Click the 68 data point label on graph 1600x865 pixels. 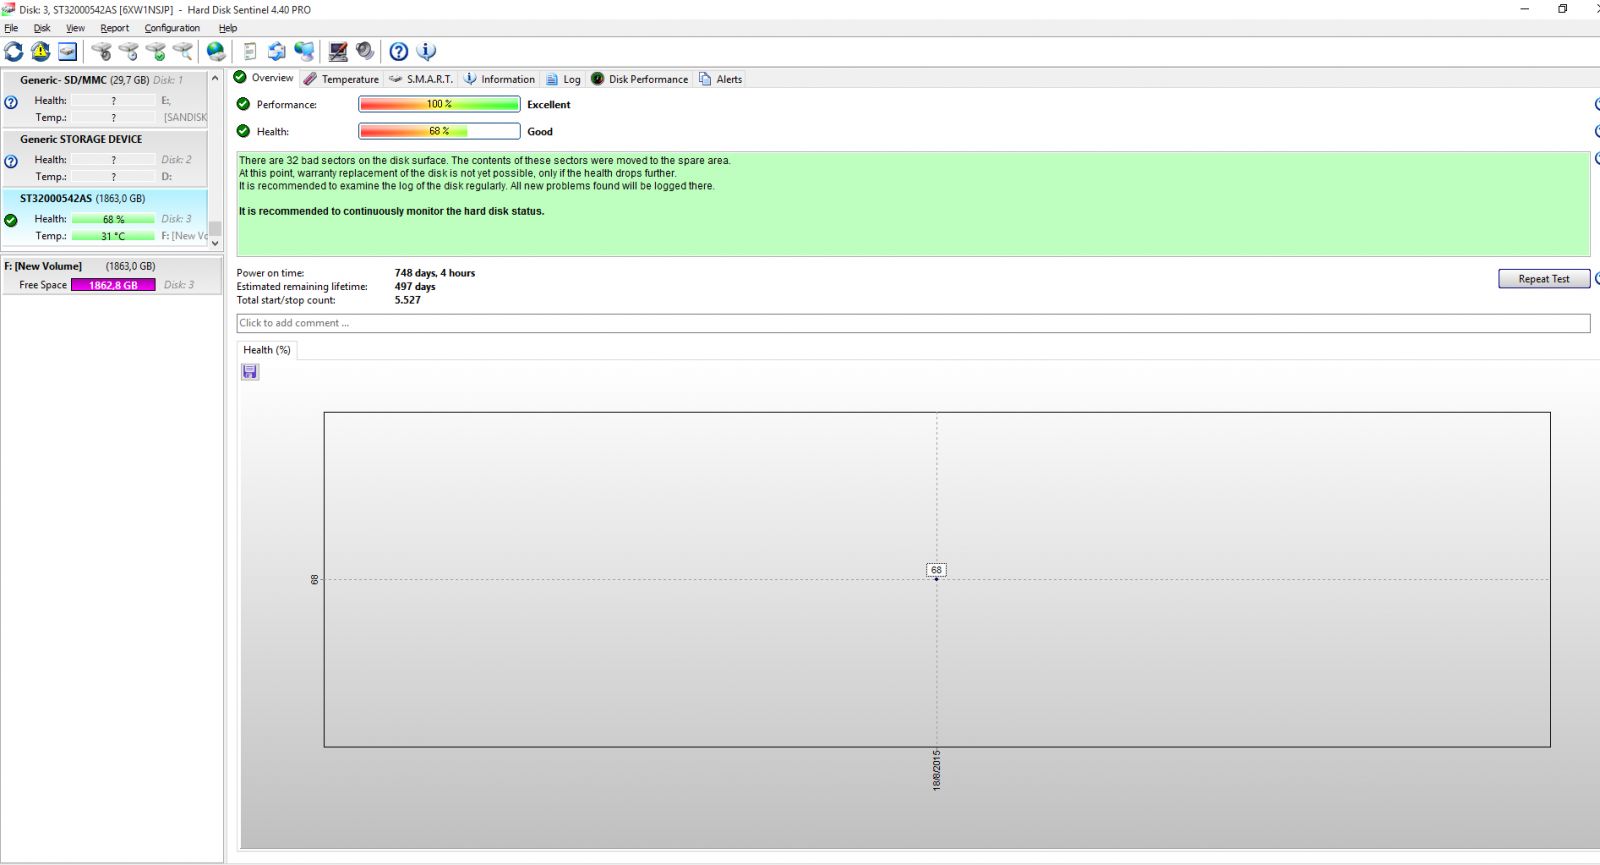tap(936, 570)
